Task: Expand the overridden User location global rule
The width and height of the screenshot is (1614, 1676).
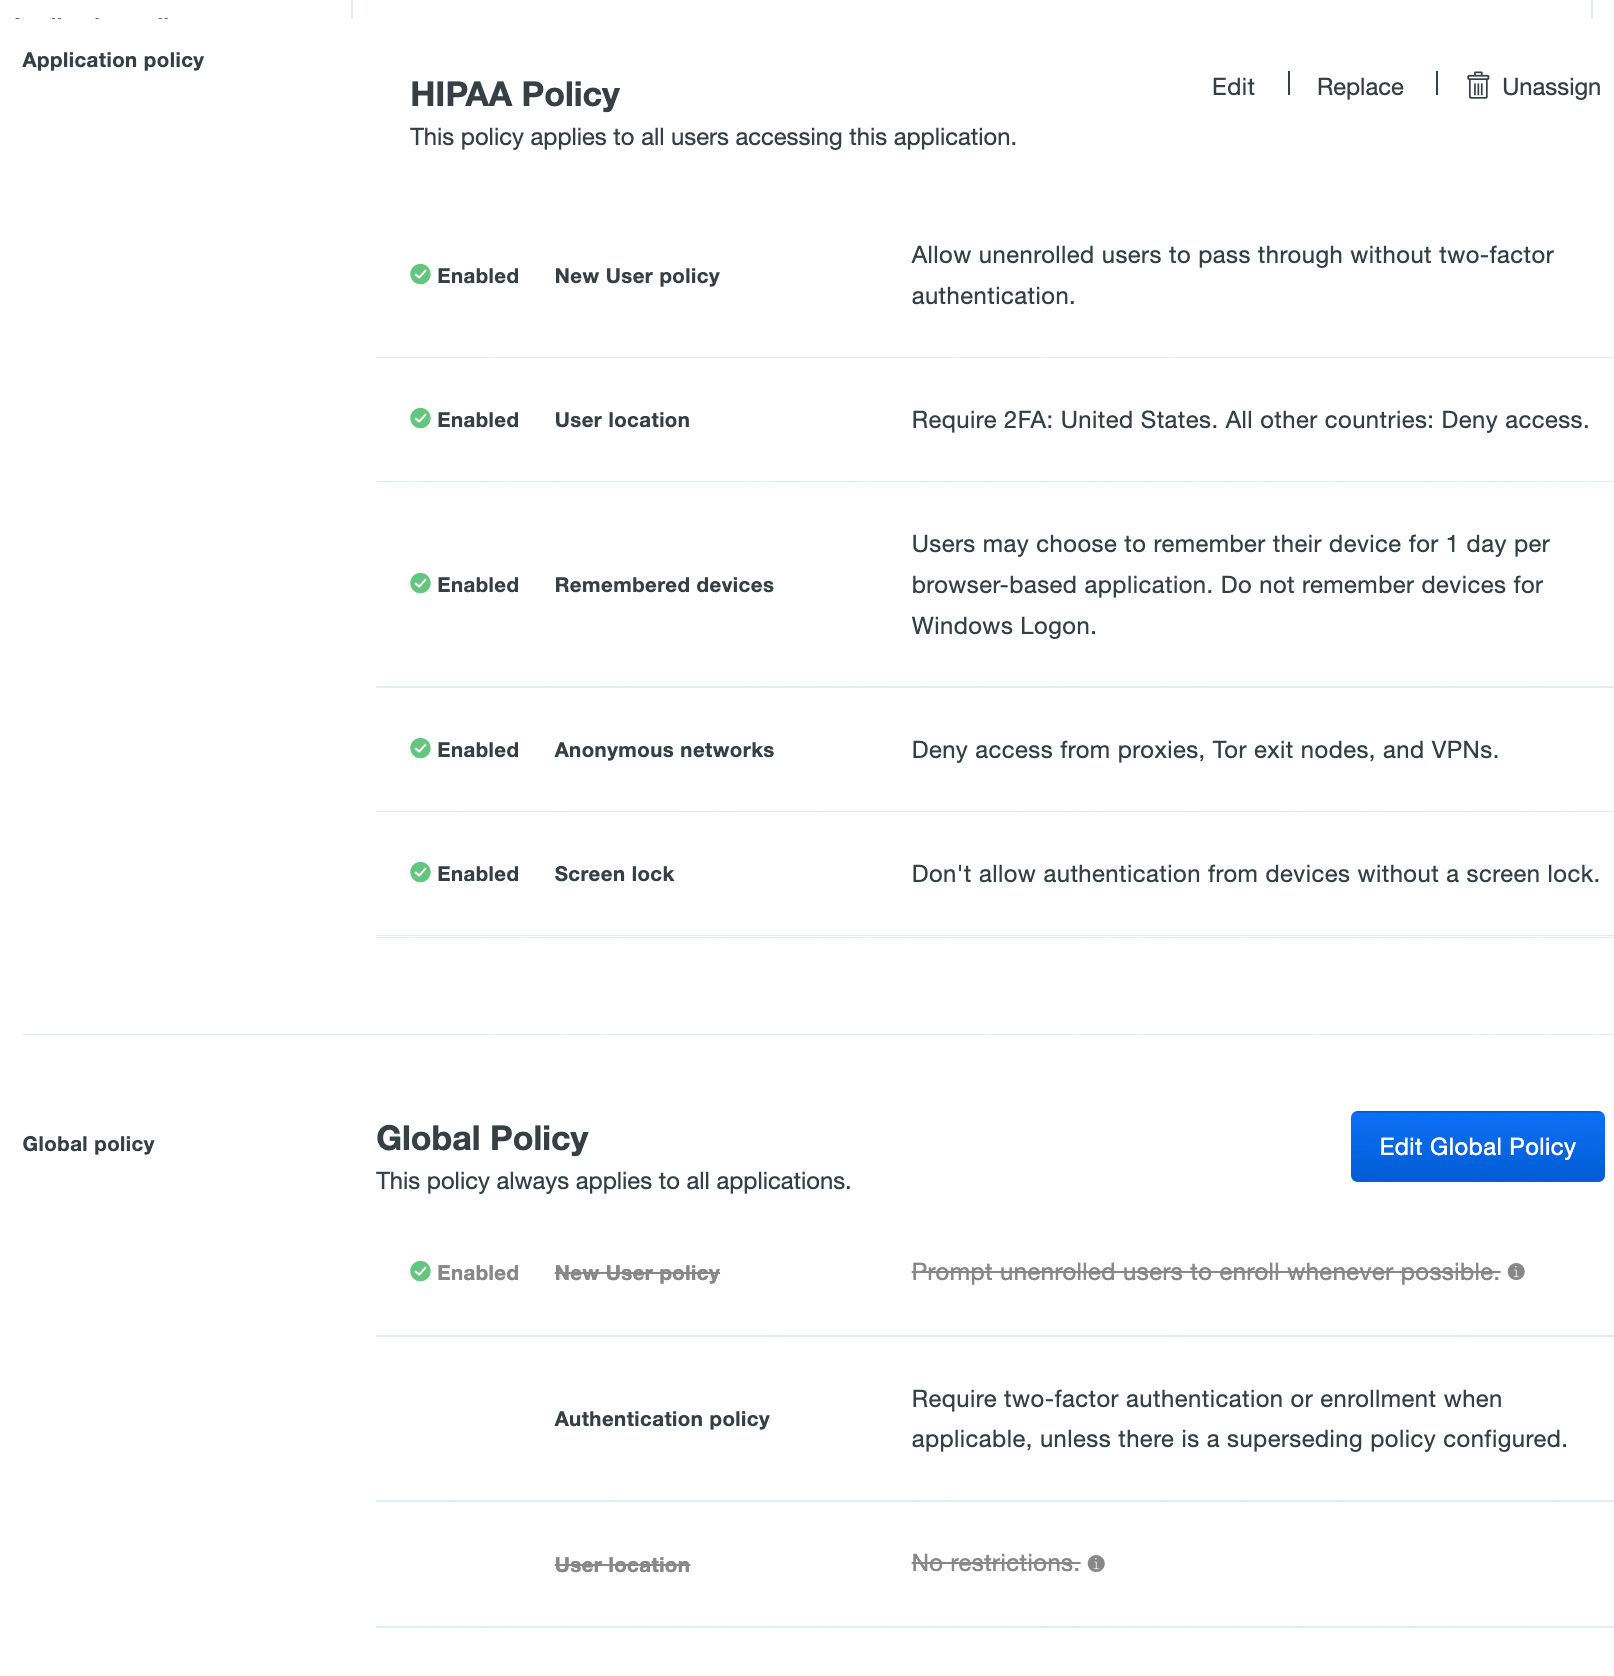Action: 621,1564
